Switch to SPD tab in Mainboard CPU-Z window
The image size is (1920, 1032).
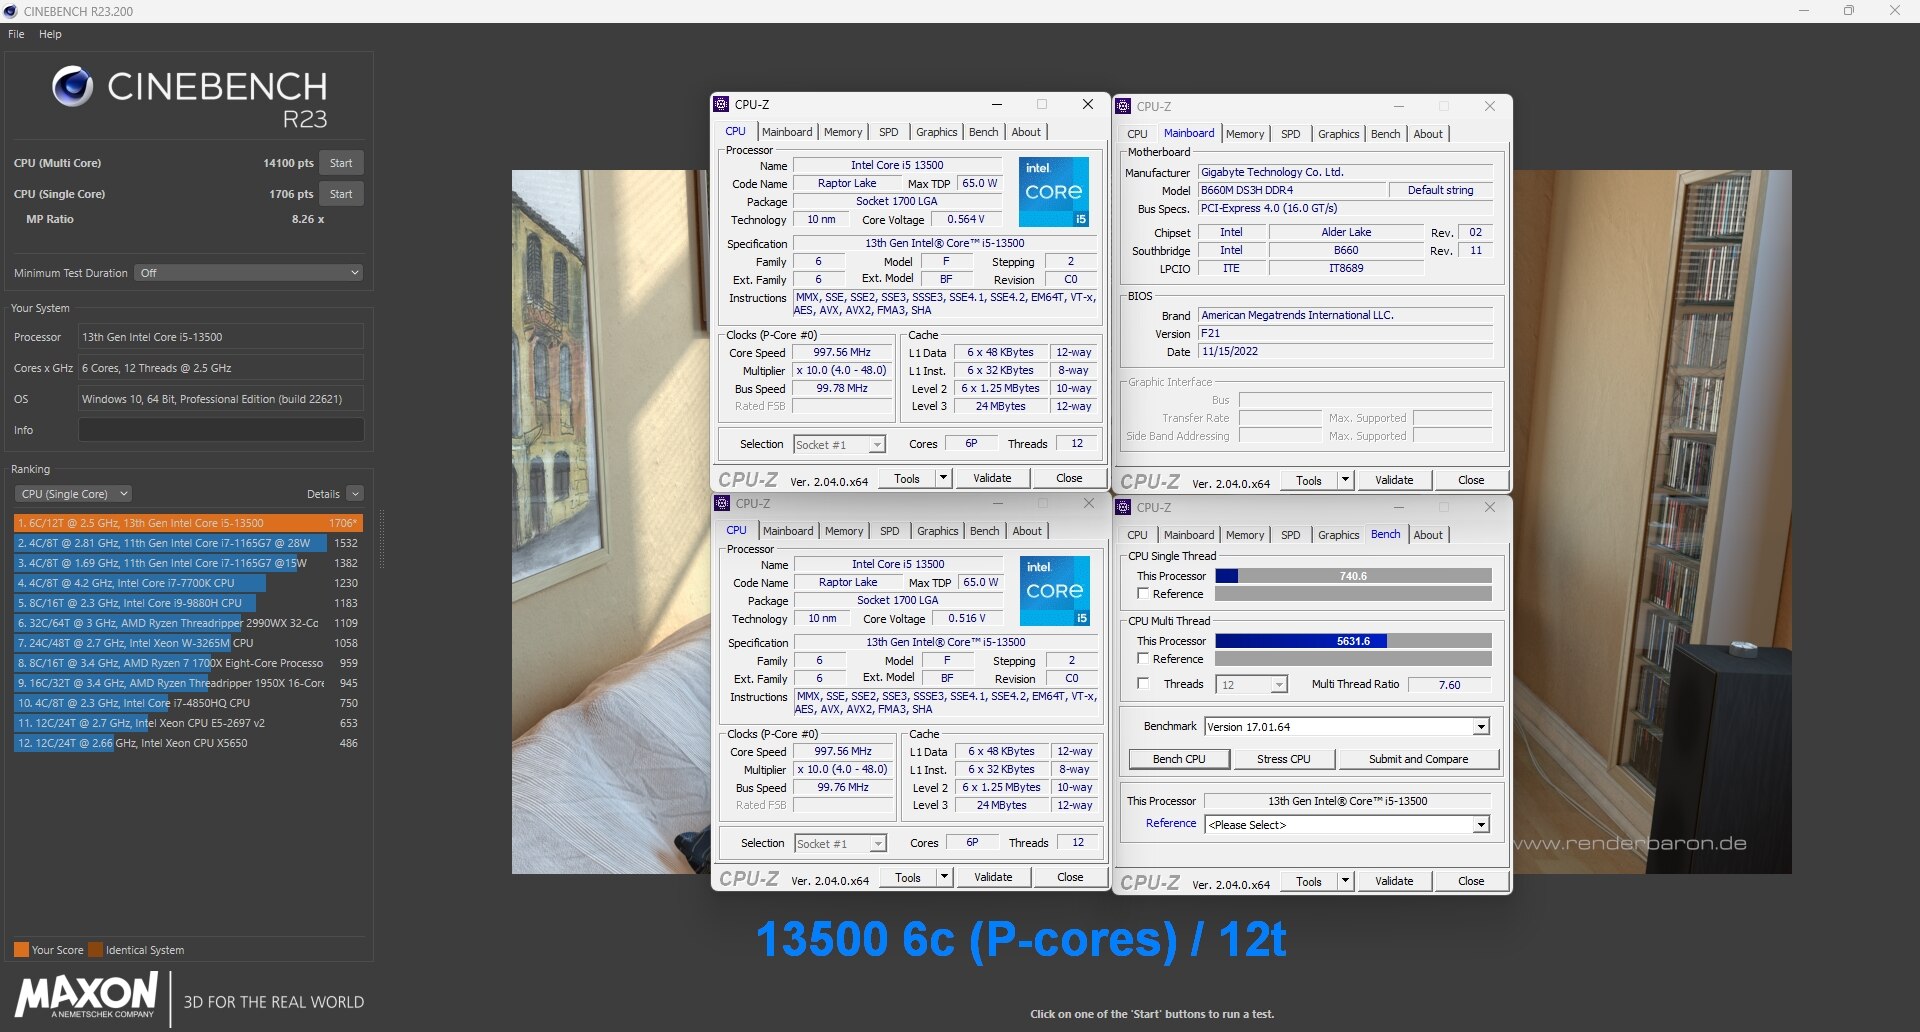click(1290, 134)
